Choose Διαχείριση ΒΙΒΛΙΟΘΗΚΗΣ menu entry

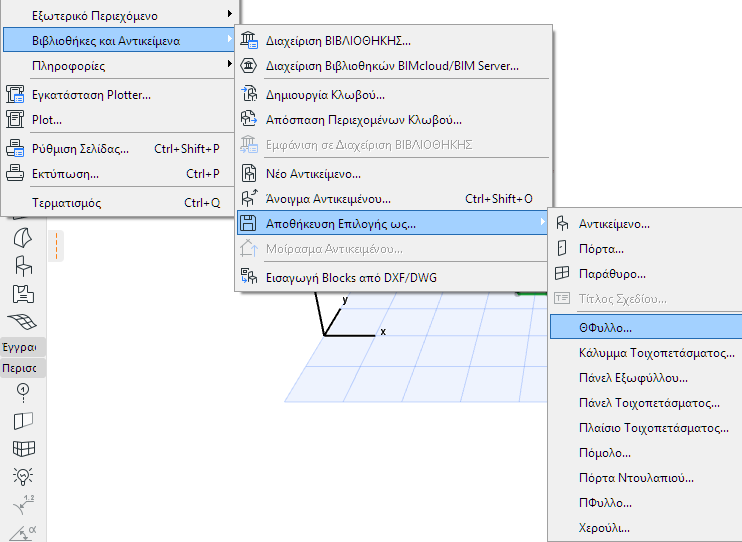pyautogui.click(x=393, y=41)
